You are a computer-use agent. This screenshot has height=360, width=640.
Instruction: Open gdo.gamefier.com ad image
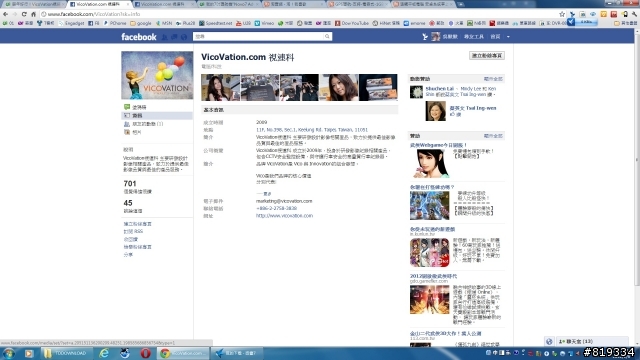pyautogui.click(x=430, y=300)
